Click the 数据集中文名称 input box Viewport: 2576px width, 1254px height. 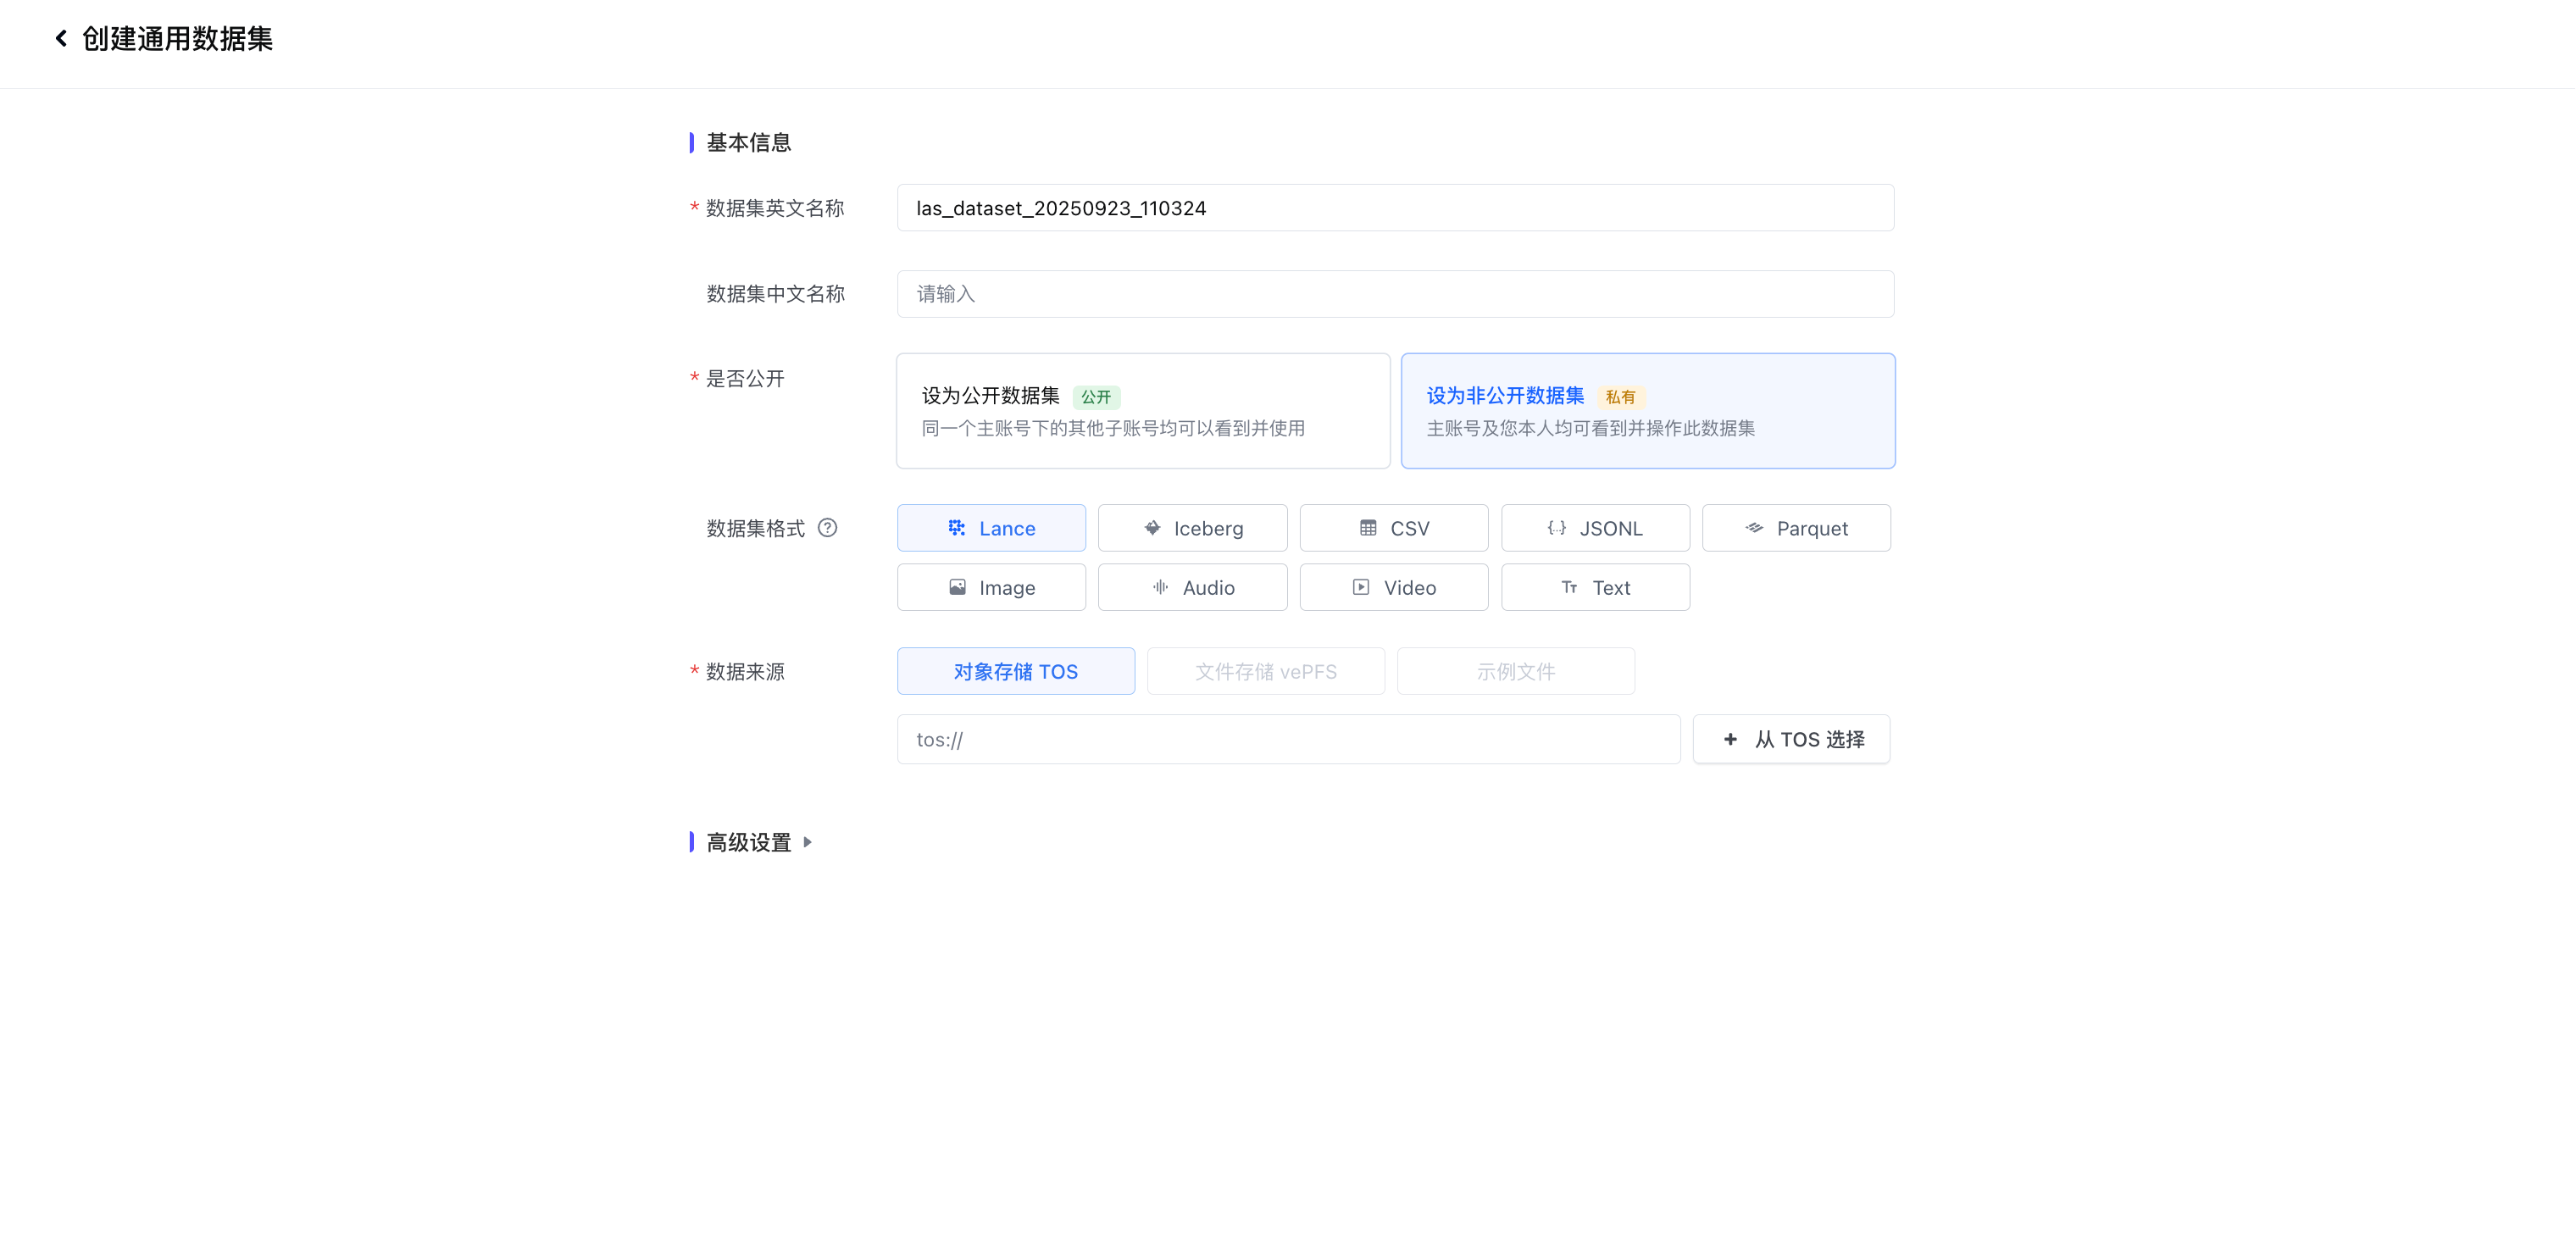(1394, 293)
